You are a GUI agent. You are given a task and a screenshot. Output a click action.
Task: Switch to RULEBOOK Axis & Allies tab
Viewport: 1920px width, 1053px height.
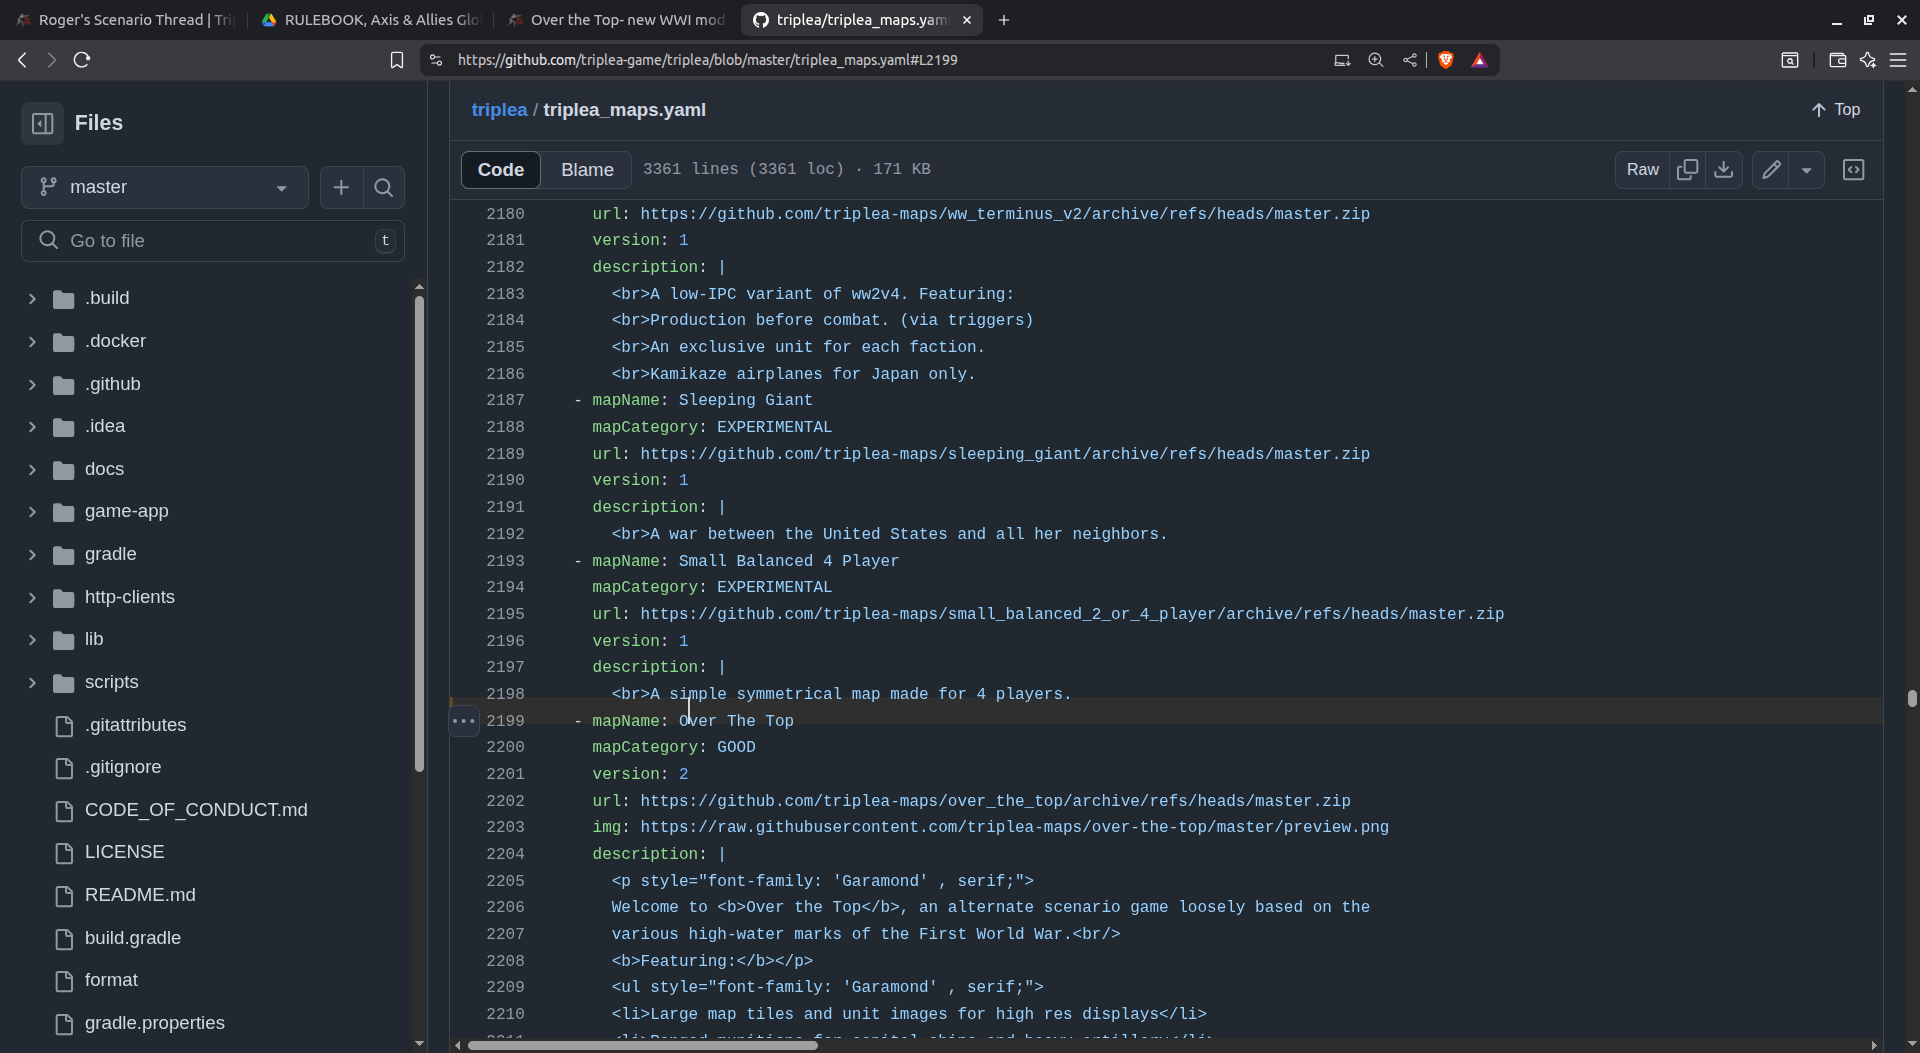click(370, 20)
